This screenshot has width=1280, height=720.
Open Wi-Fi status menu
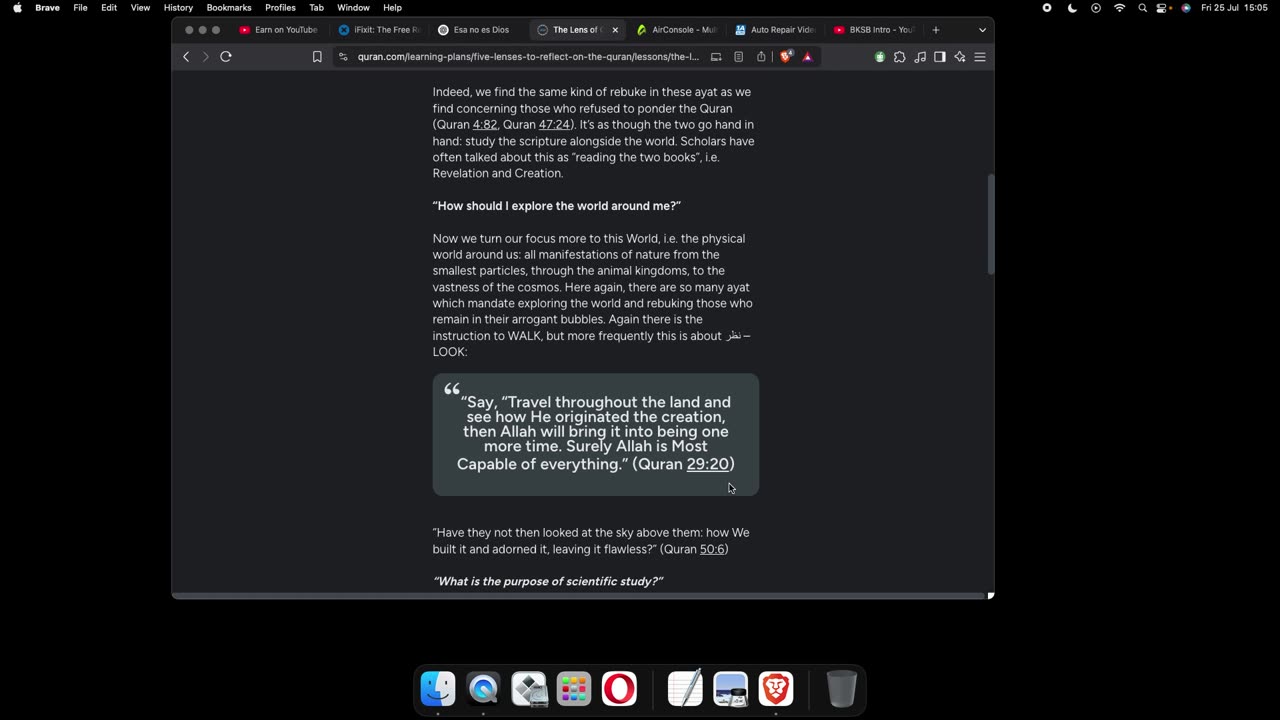pos(1119,8)
